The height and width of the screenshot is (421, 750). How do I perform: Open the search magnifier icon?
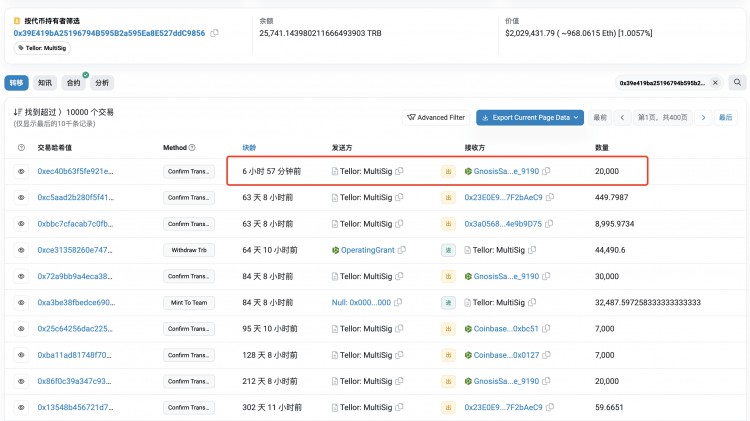[737, 82]
